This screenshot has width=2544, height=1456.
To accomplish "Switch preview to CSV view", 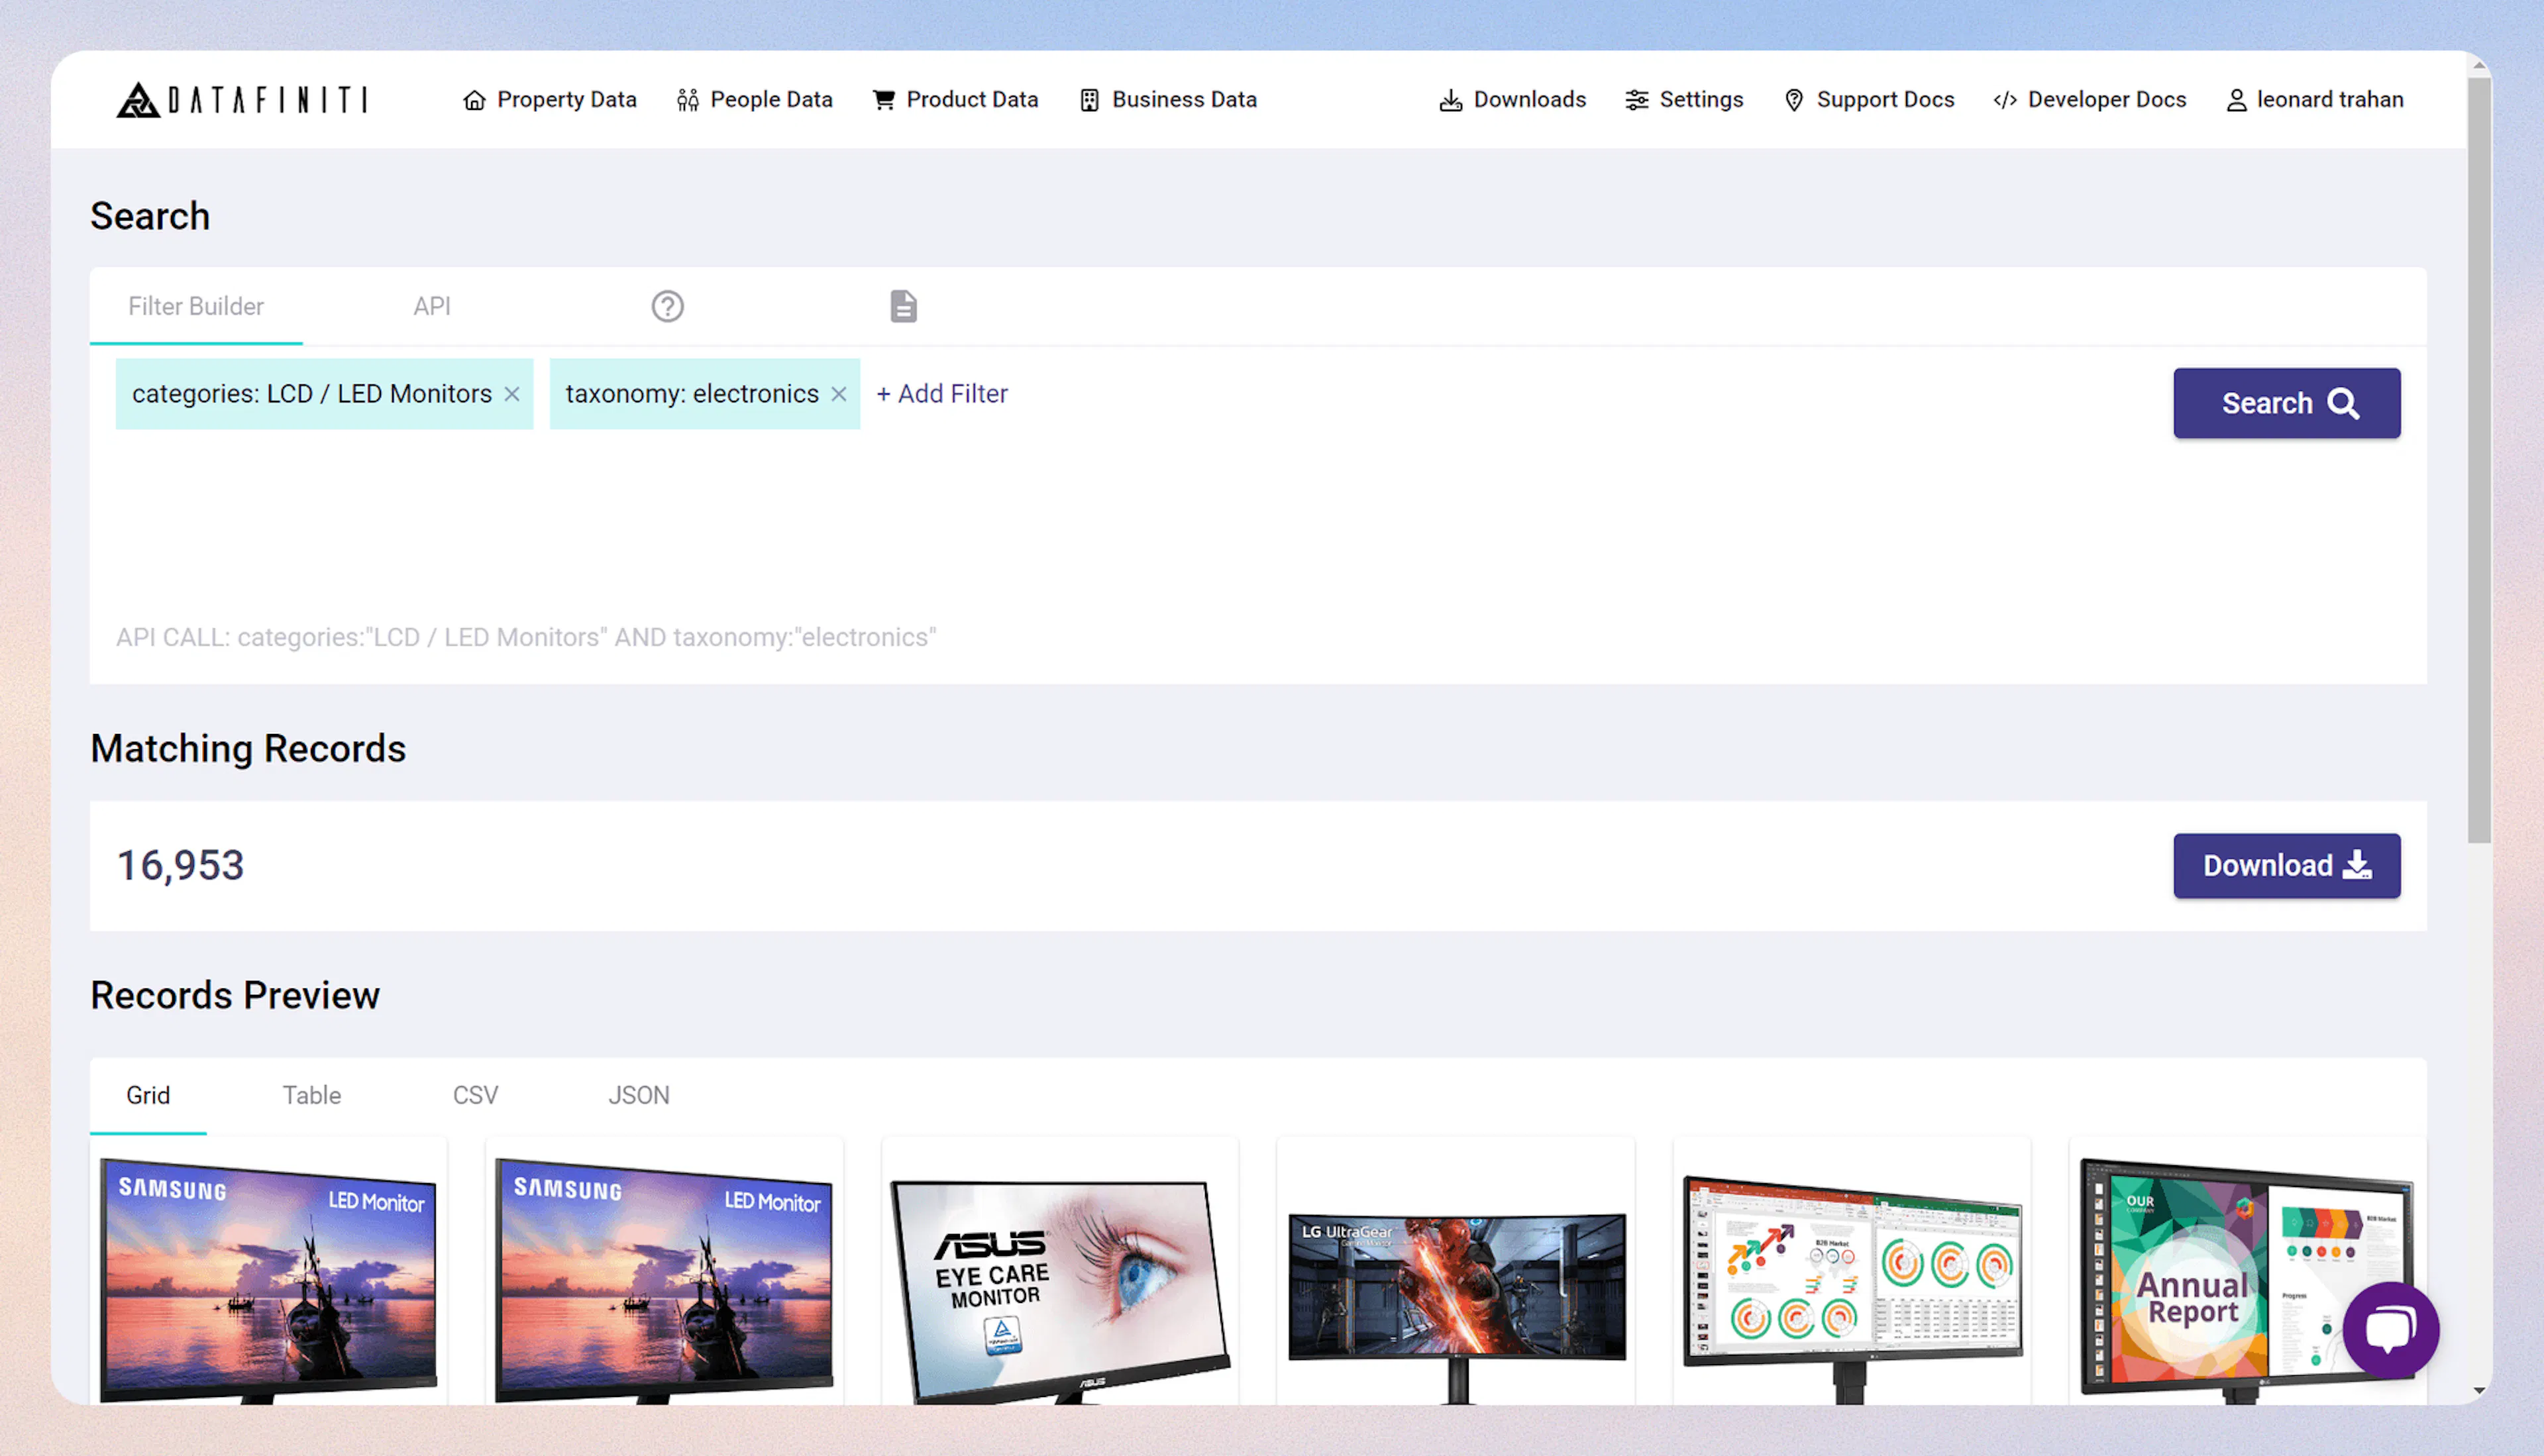I will coord(475,1095).
